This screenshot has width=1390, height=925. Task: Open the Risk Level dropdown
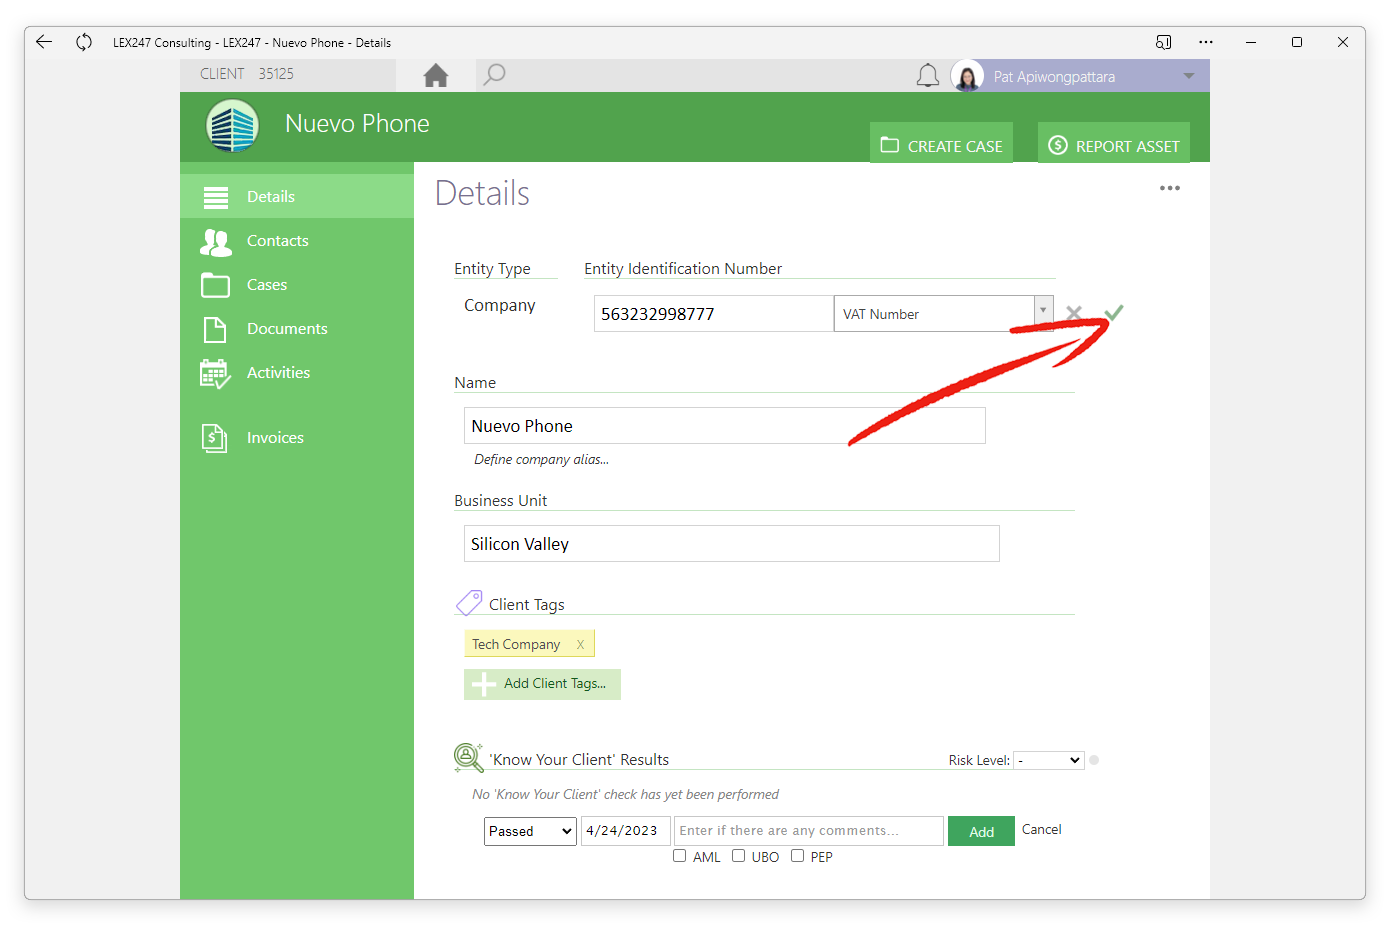pos(1049,761)
